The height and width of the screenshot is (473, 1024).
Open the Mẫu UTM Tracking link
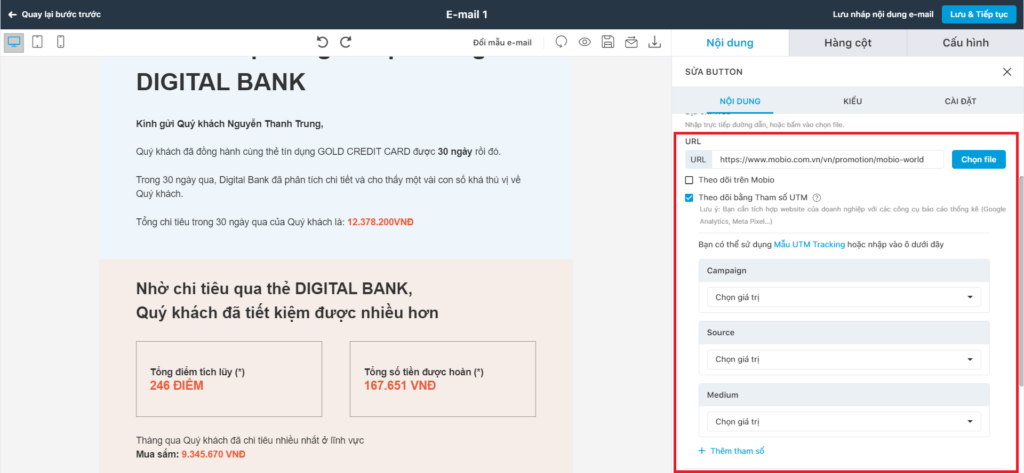point(809,244)
